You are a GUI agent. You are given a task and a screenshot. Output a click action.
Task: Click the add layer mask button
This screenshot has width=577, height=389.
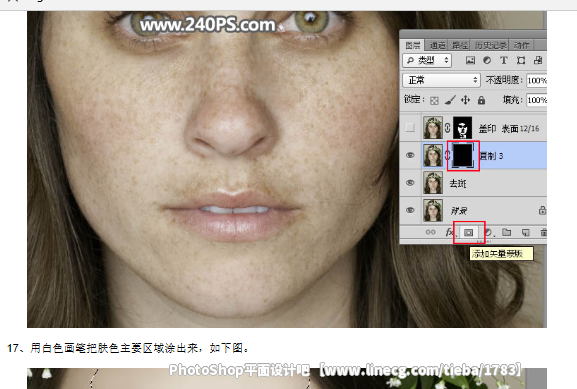click(x=468, y=233)
